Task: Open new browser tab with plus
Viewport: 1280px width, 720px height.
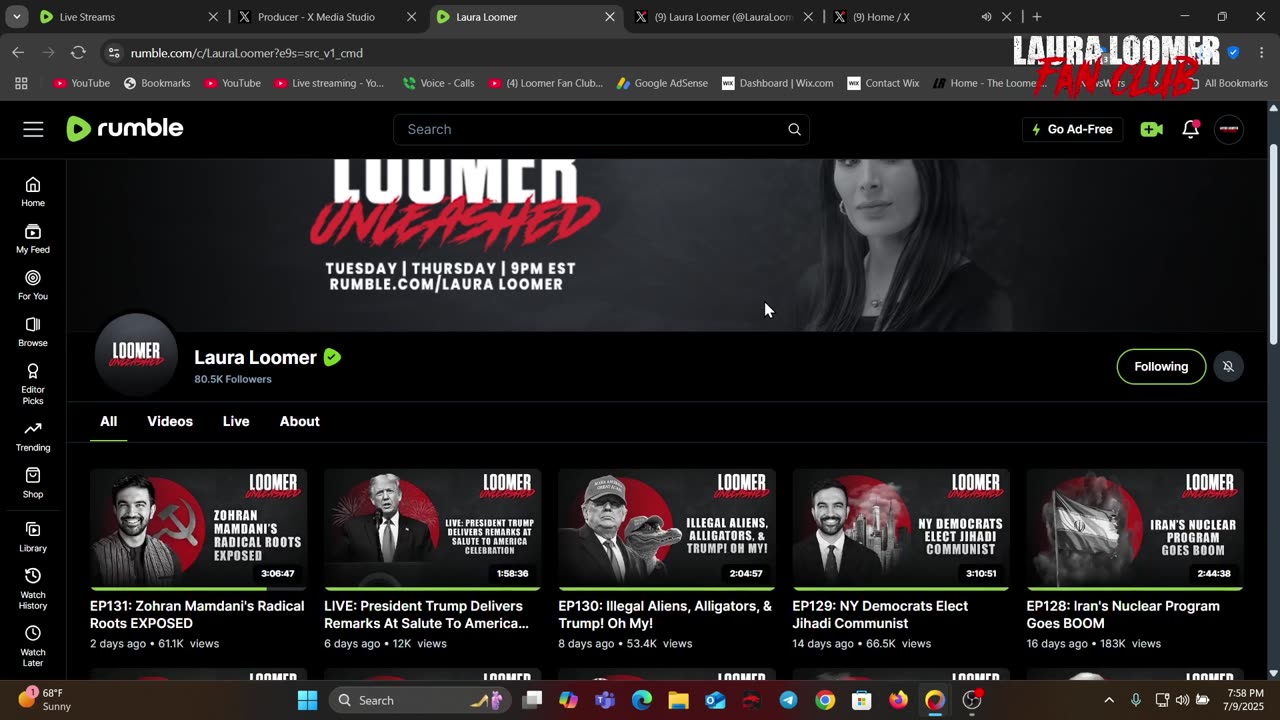Action: 1037,17
